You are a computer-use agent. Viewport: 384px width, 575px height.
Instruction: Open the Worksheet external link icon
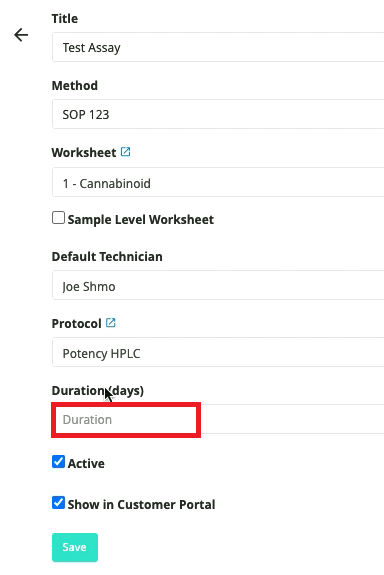tap(125, 152)
